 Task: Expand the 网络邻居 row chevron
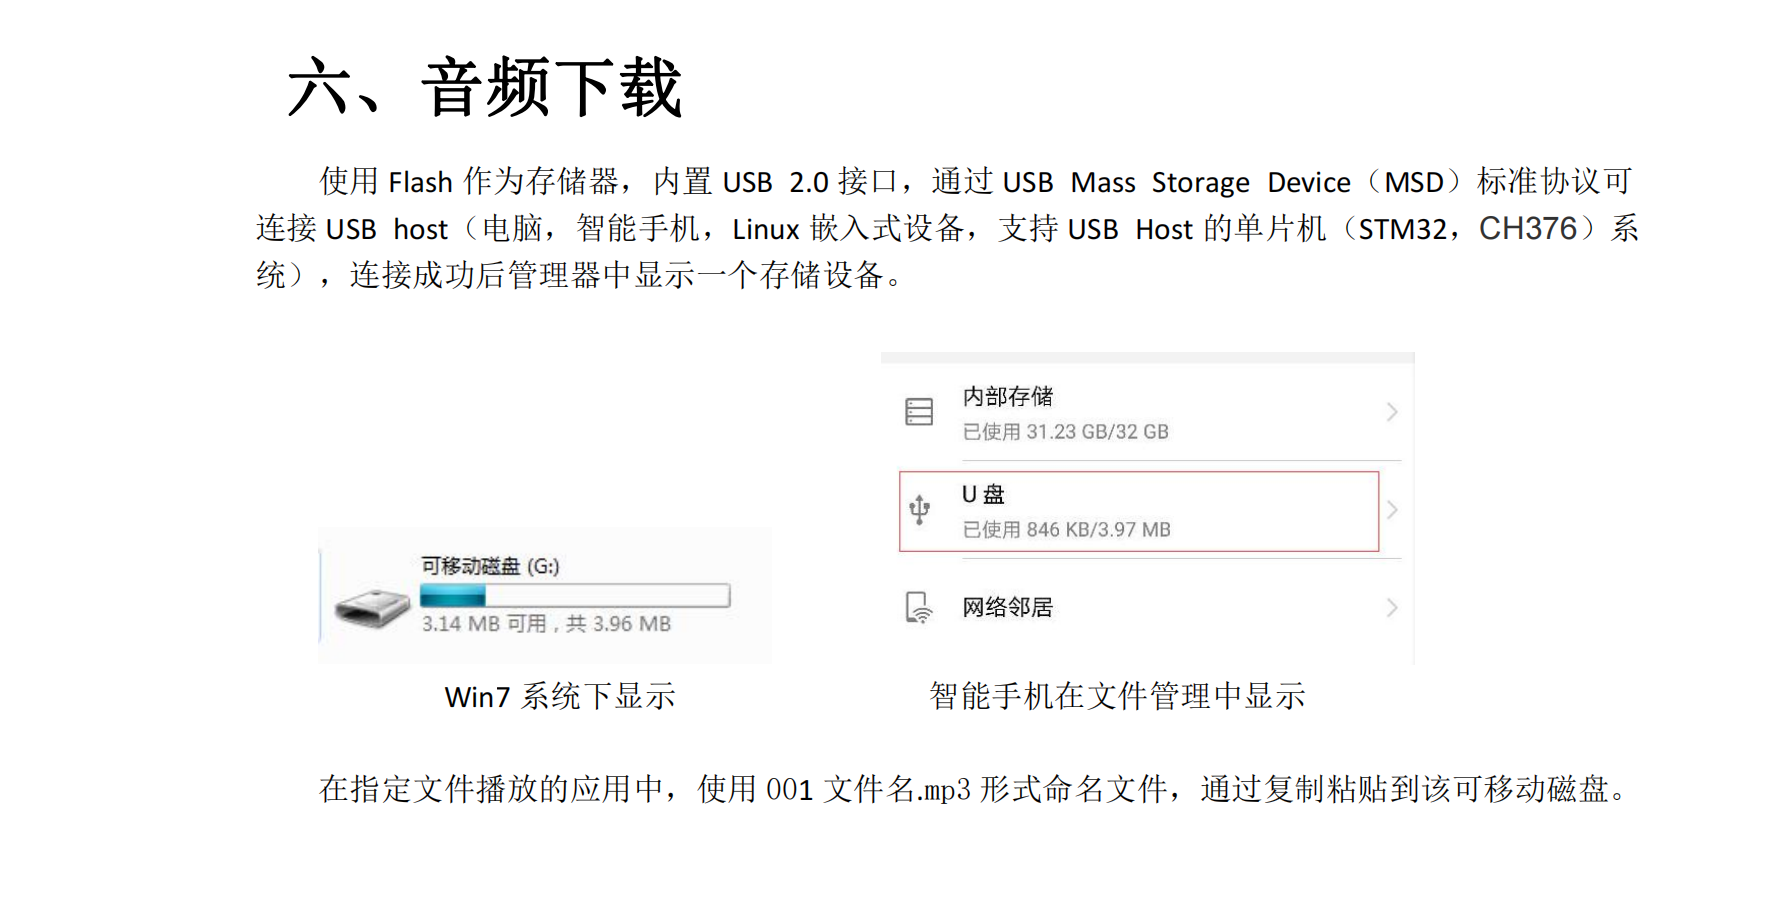point(1391,607)
